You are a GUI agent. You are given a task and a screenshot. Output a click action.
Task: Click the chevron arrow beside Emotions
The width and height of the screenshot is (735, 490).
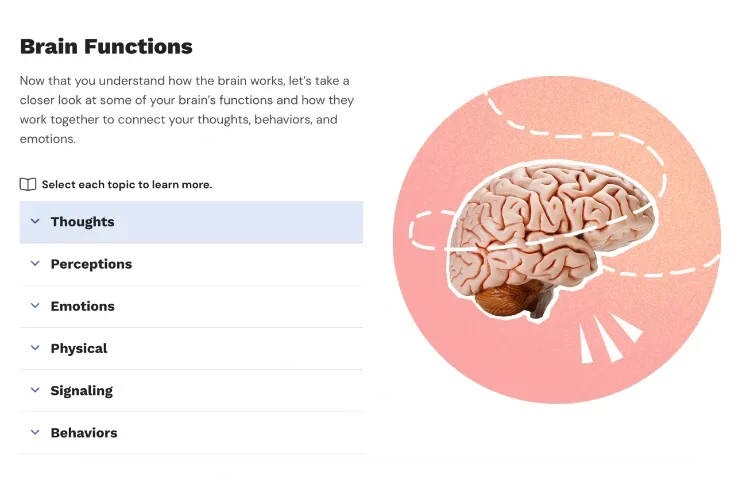35,306
